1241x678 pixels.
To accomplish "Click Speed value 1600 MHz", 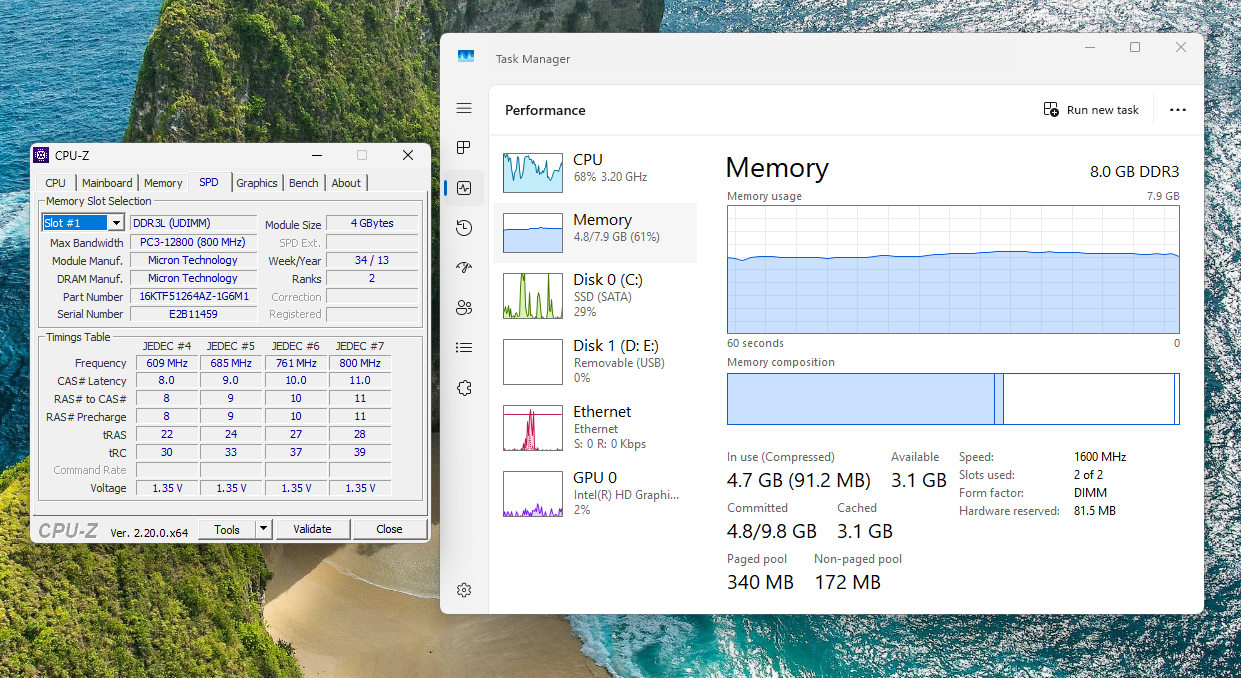I will 1100,457.
